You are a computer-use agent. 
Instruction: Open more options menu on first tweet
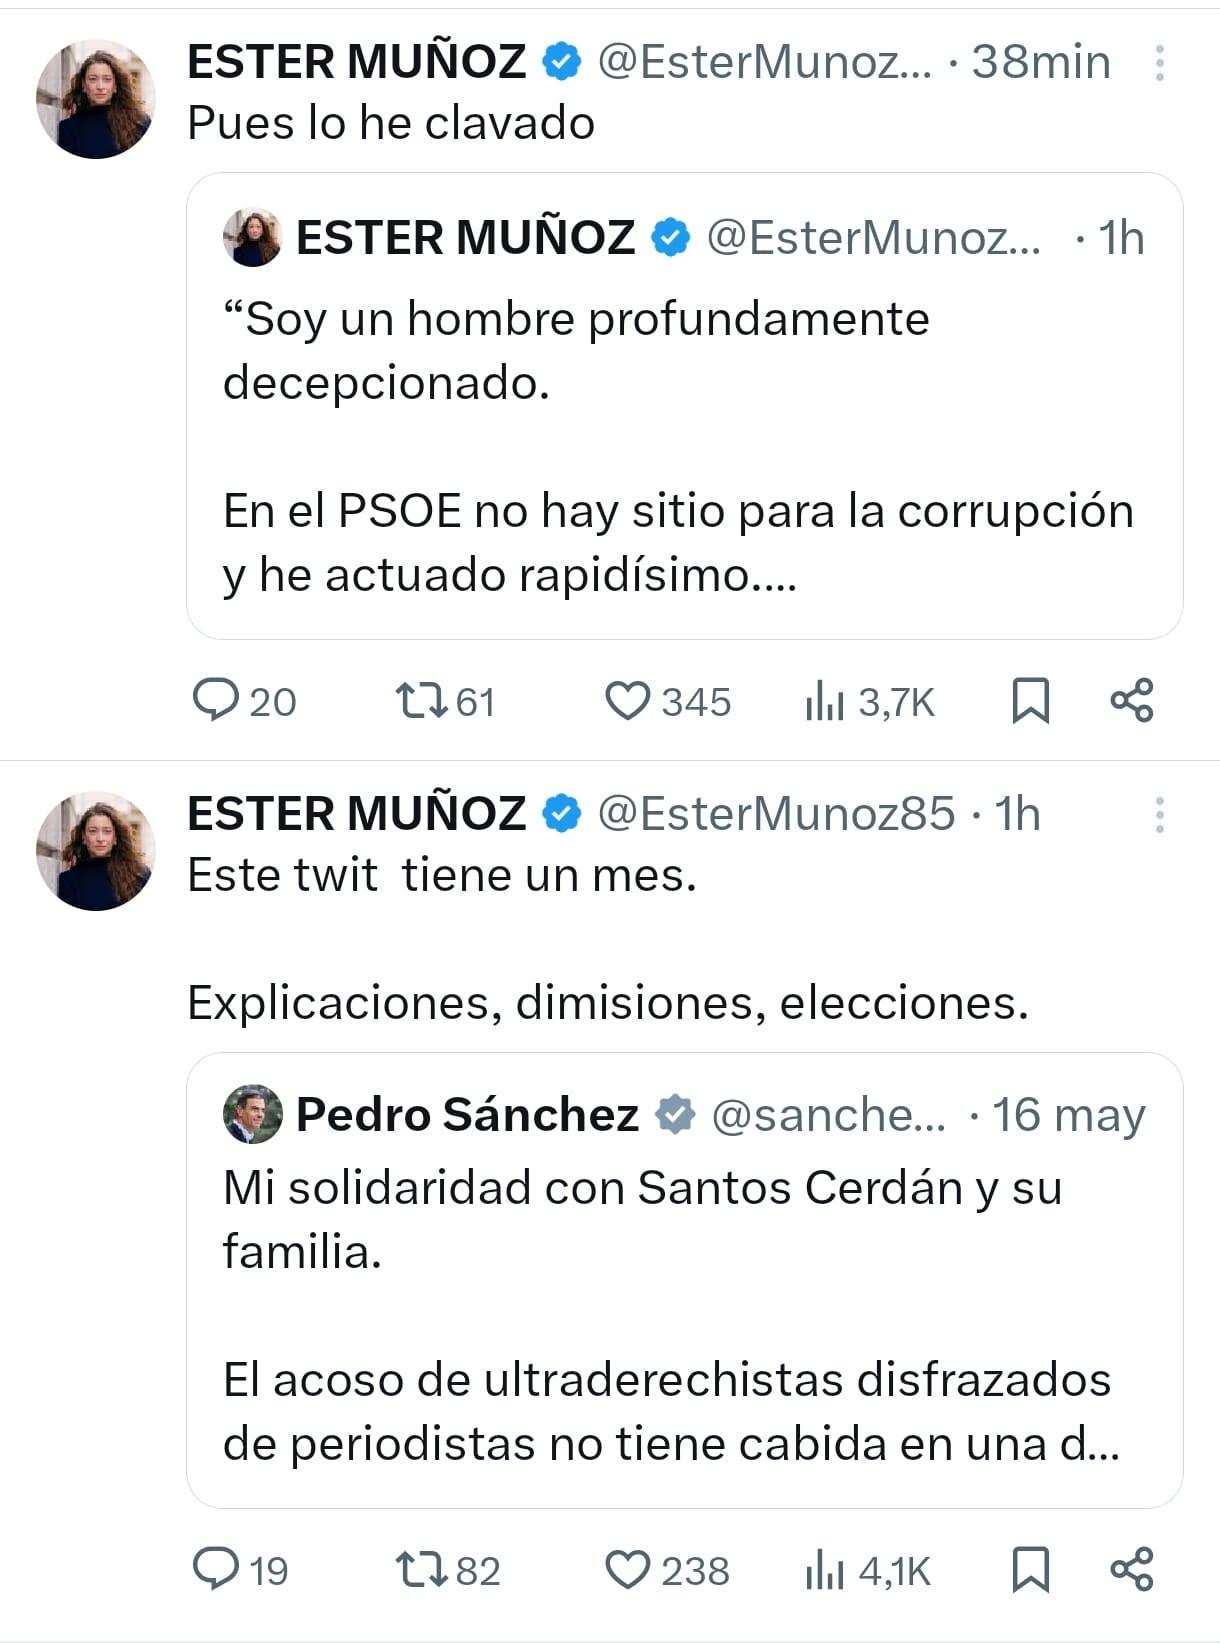click(1159, 63)
